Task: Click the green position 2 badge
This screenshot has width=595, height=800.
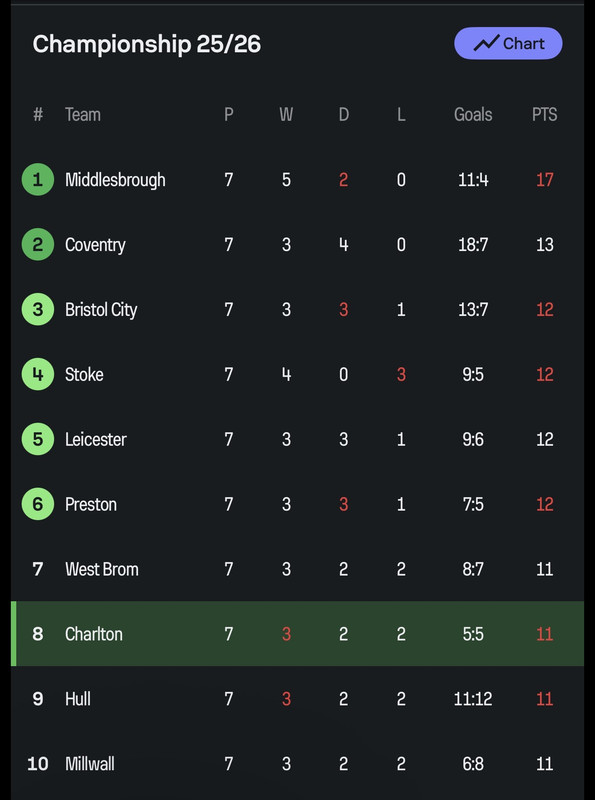Action: (x=38, y=244)
